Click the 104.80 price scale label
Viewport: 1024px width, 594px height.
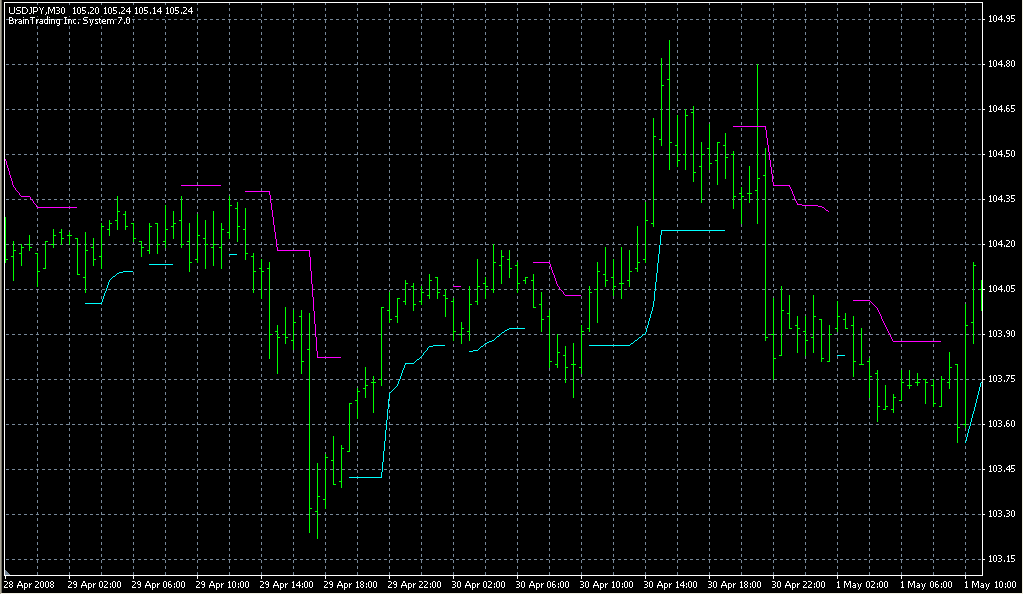pyautogui.click(x=1002, y=64)
